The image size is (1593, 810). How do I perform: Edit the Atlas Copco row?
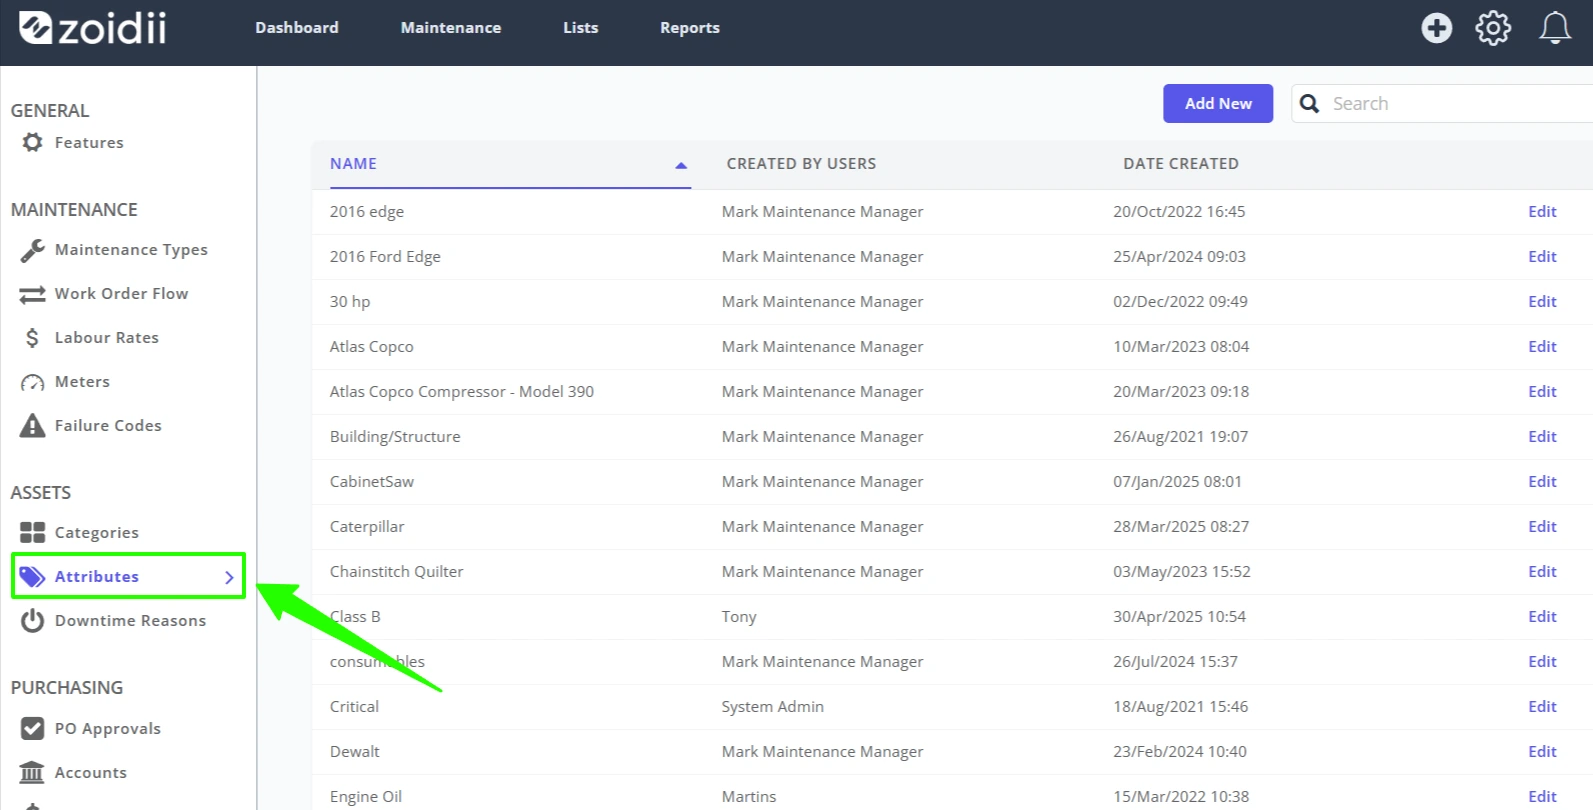[x=1542, y=347]
